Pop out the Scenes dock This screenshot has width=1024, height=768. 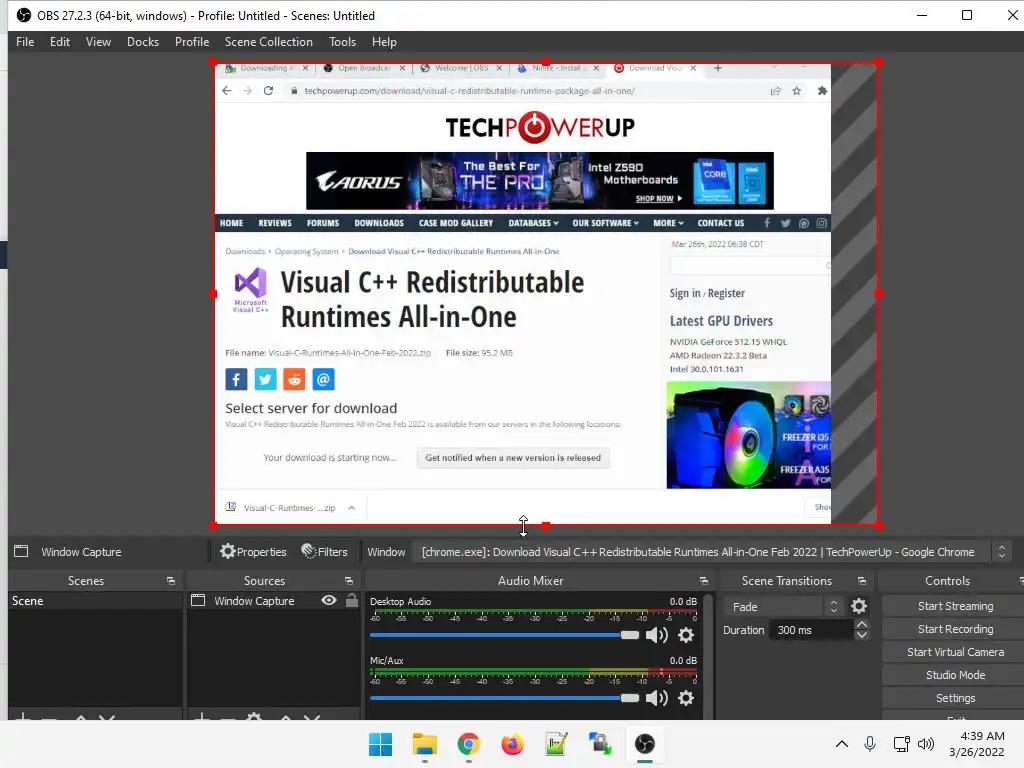(171, 581)
